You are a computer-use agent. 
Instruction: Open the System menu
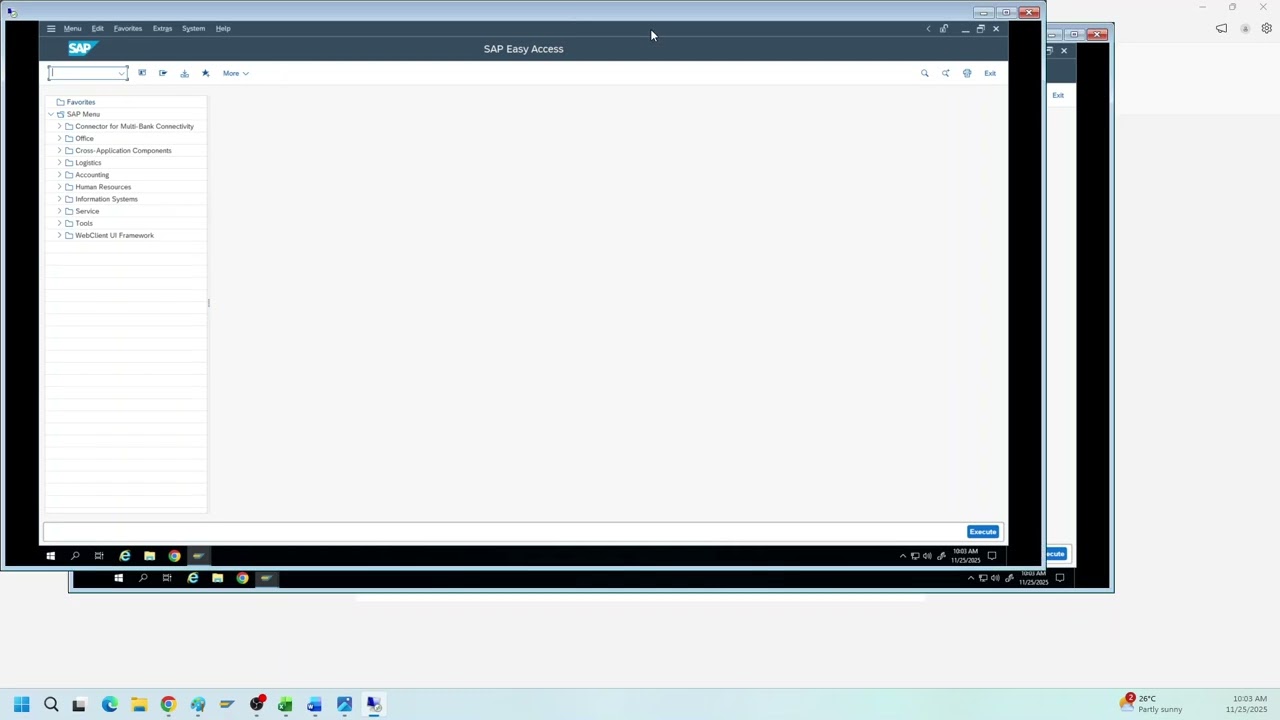193,29
